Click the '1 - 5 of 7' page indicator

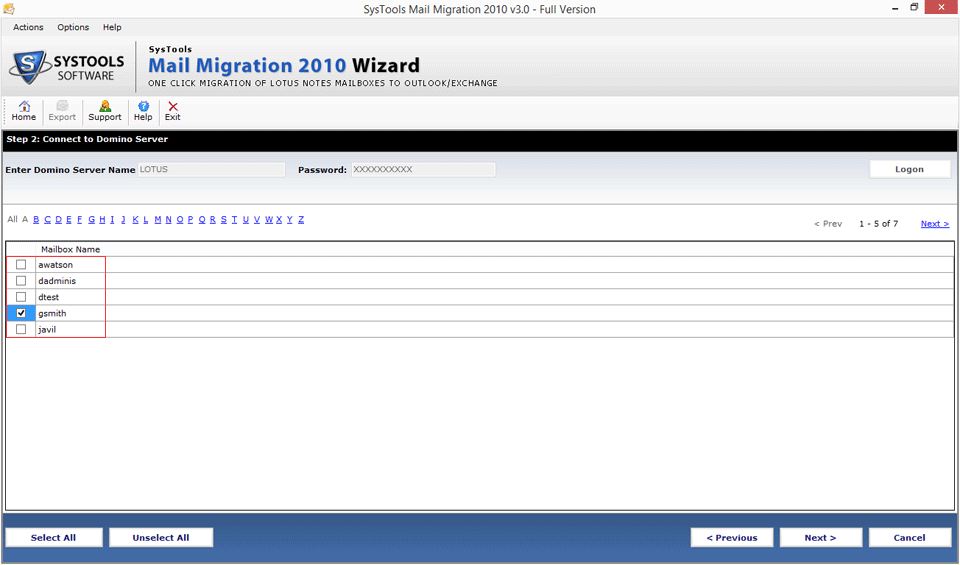click(879, 224)
